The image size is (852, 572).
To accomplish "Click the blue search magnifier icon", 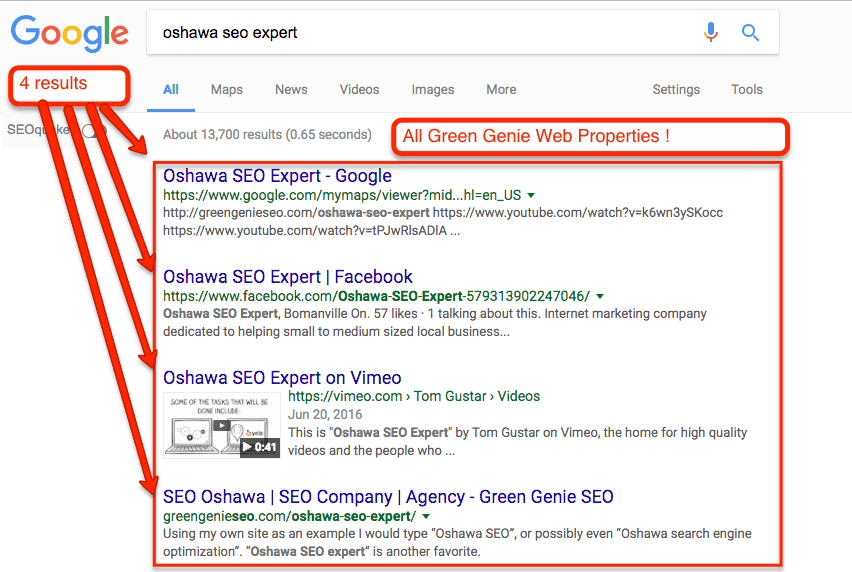I will click(750, 33).
